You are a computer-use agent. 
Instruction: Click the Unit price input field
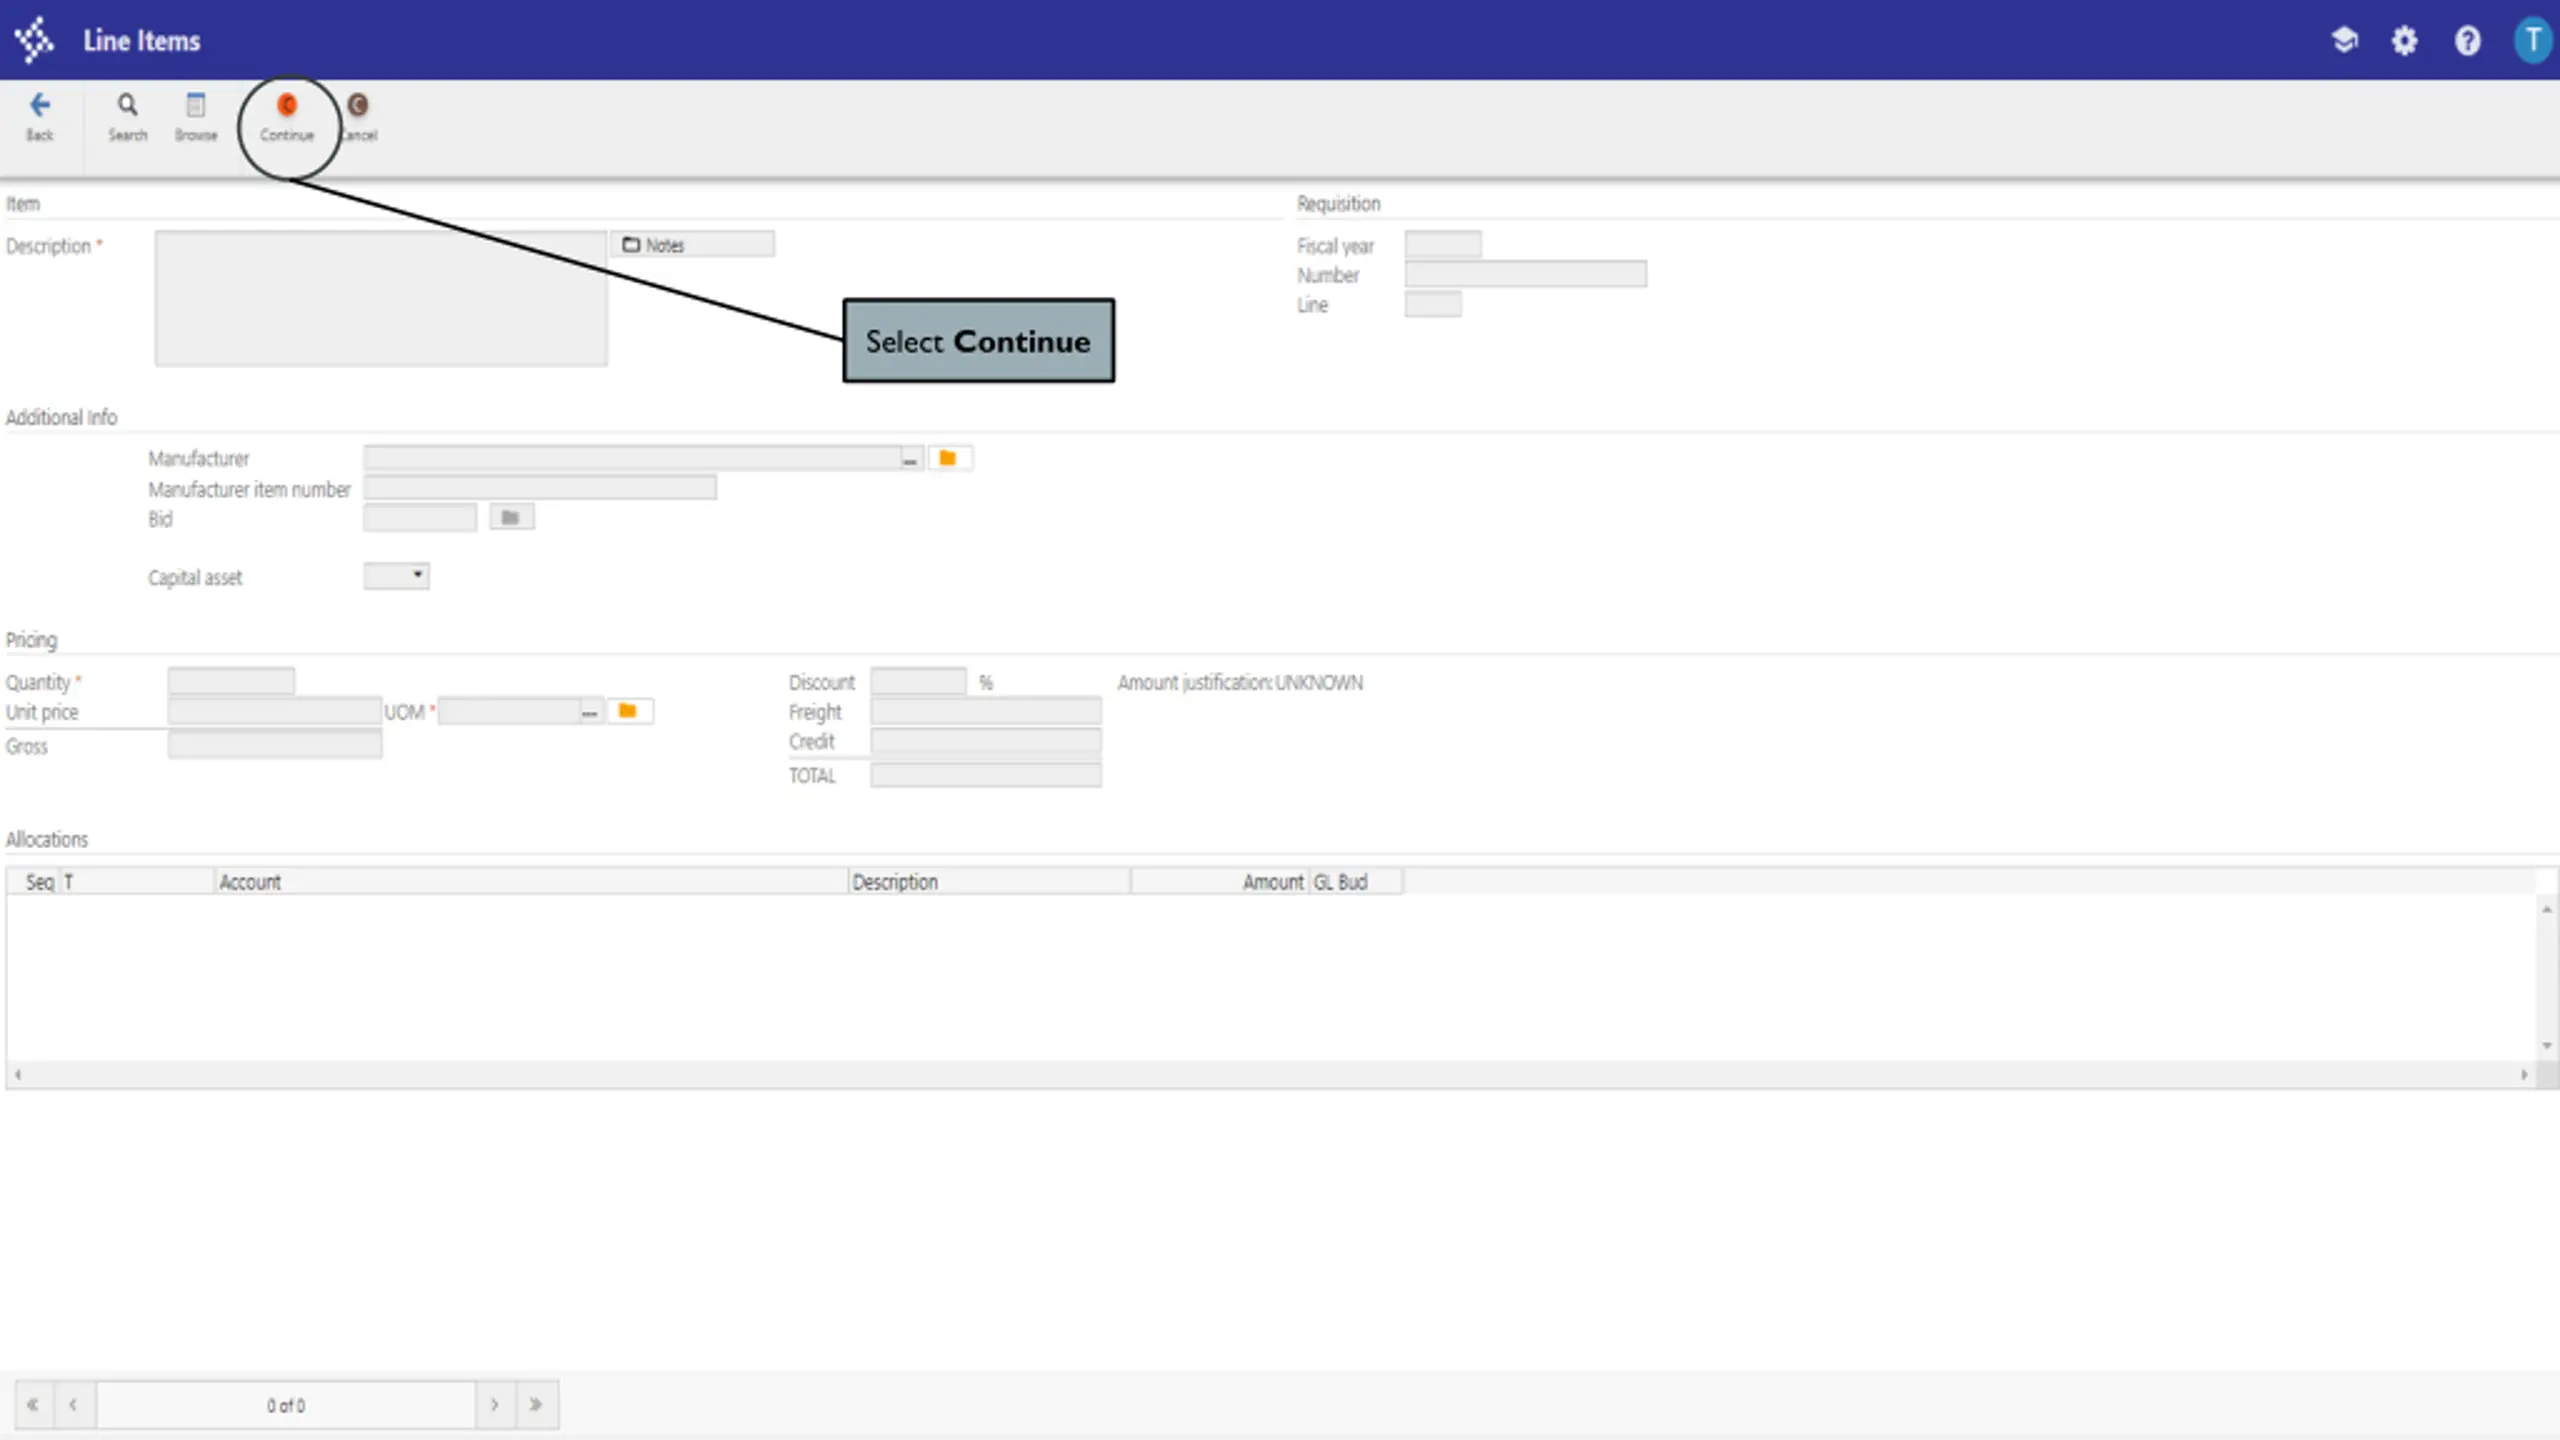(x=275, y=711)
